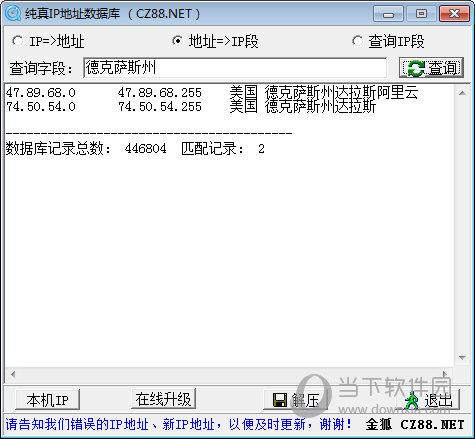Click the 解压 button with floppy icon
The width and height of the screenshot is (475, 439).
click(296, 399)
